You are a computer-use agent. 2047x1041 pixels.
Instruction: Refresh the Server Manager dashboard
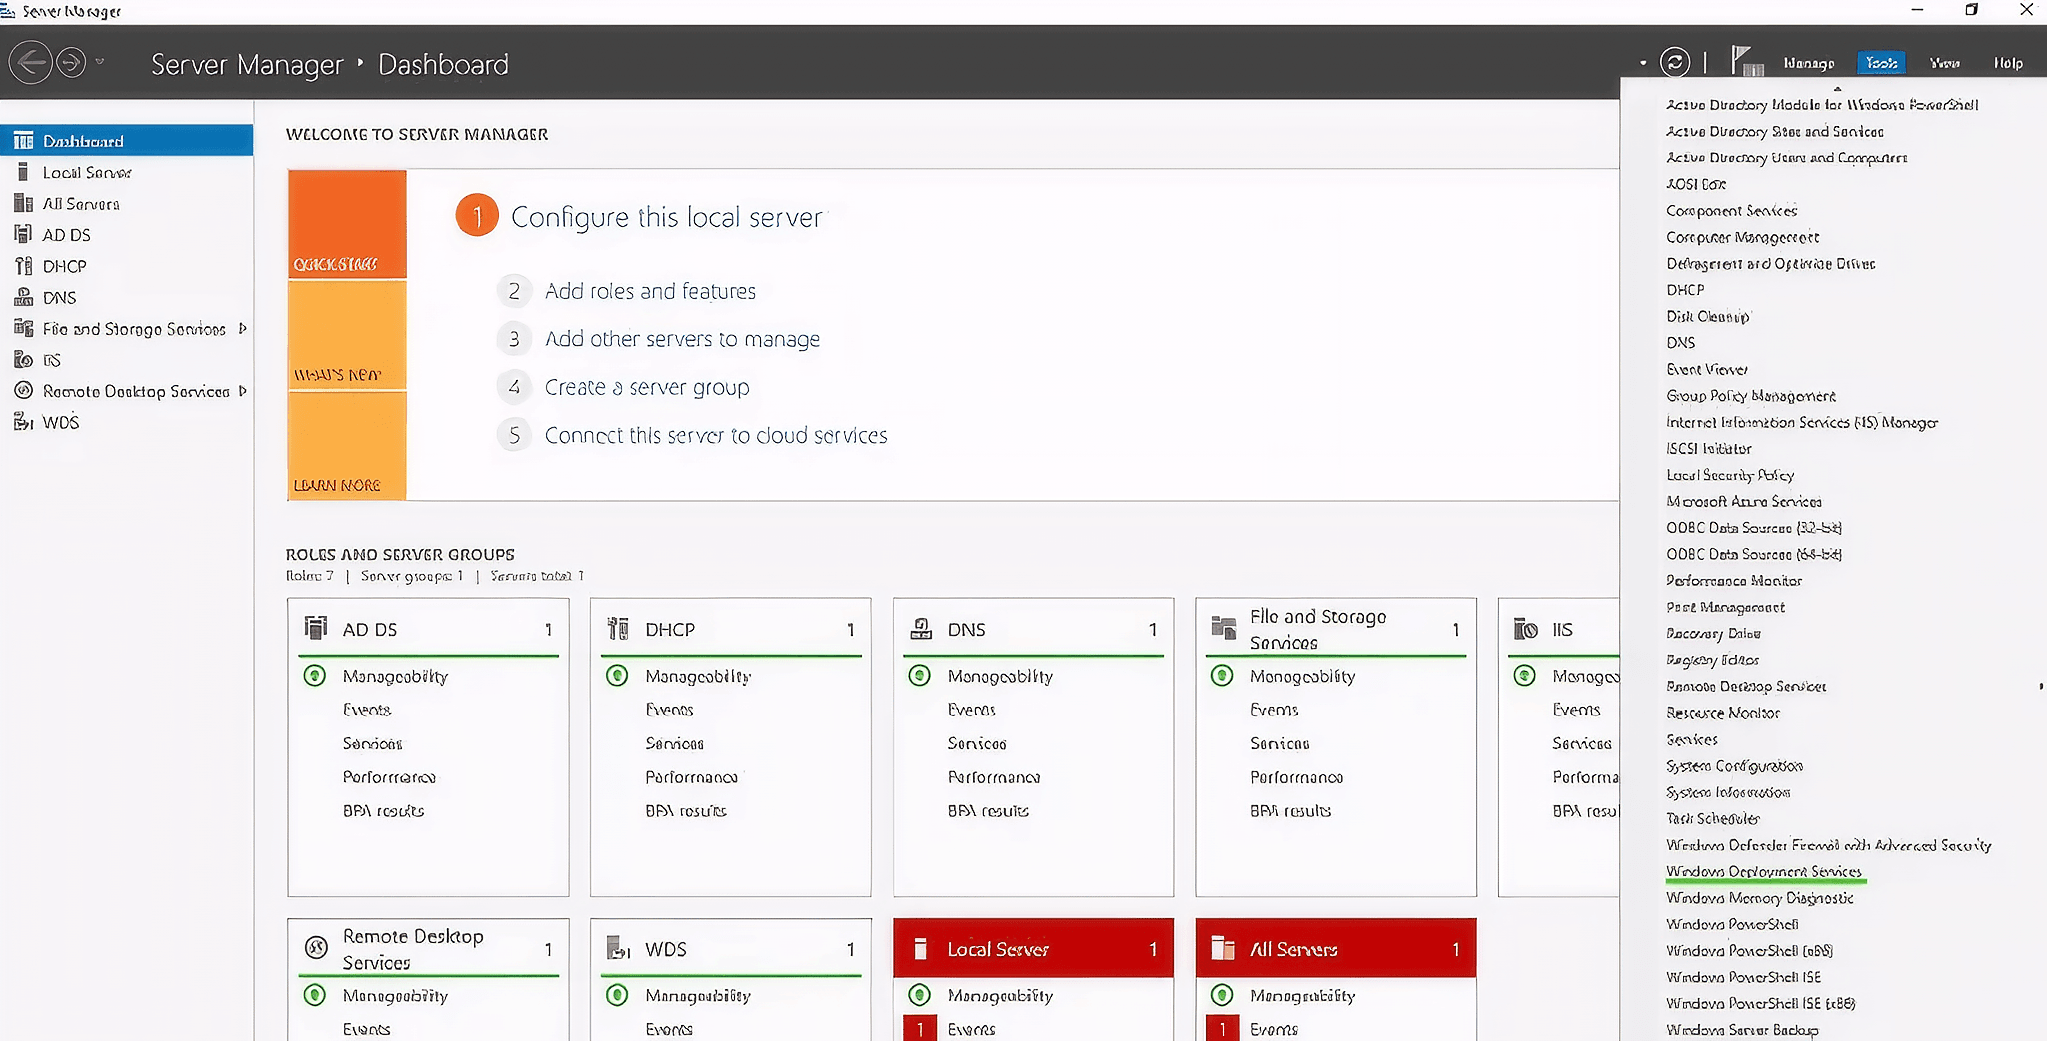[x=1675, y=62]
